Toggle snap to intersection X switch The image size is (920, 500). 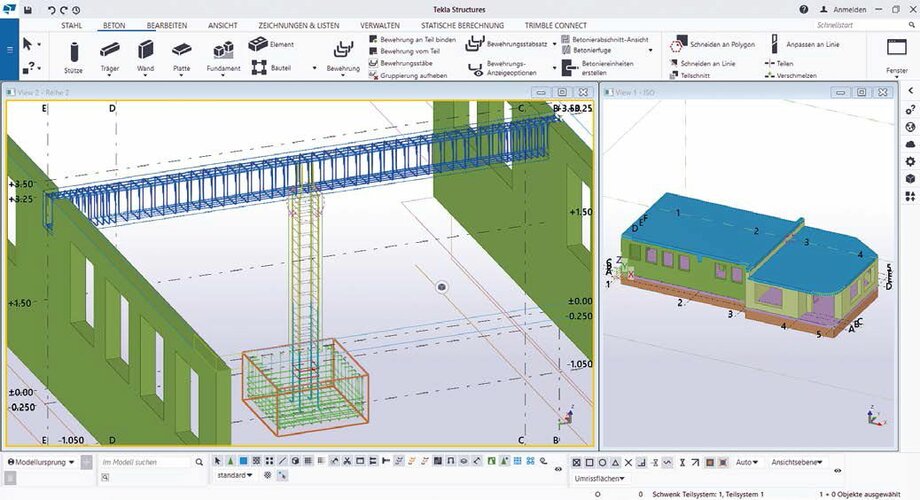[x=628, y=462]
